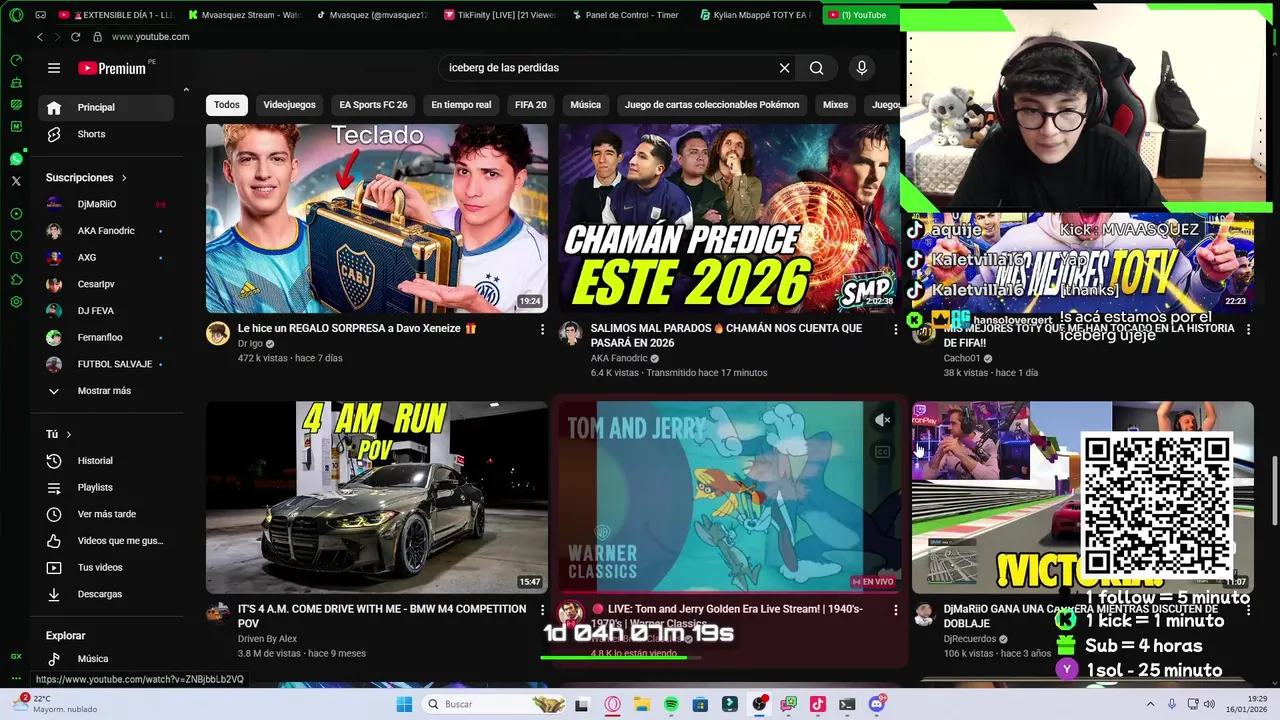
Task: Open the settings gear in Opera sidebar
Action: [x=16, y=302]
